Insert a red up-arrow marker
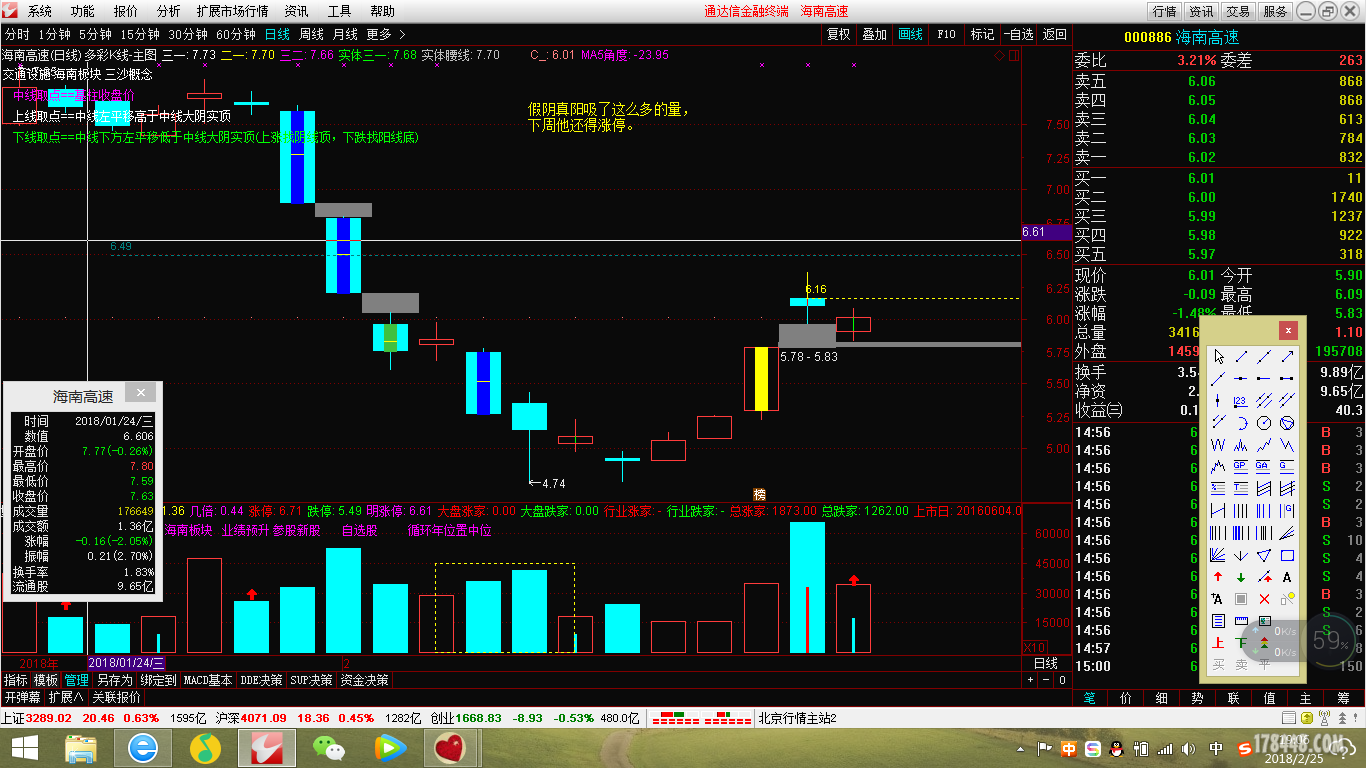Screen dimensions: 1366x768 tap(1218, 577)
